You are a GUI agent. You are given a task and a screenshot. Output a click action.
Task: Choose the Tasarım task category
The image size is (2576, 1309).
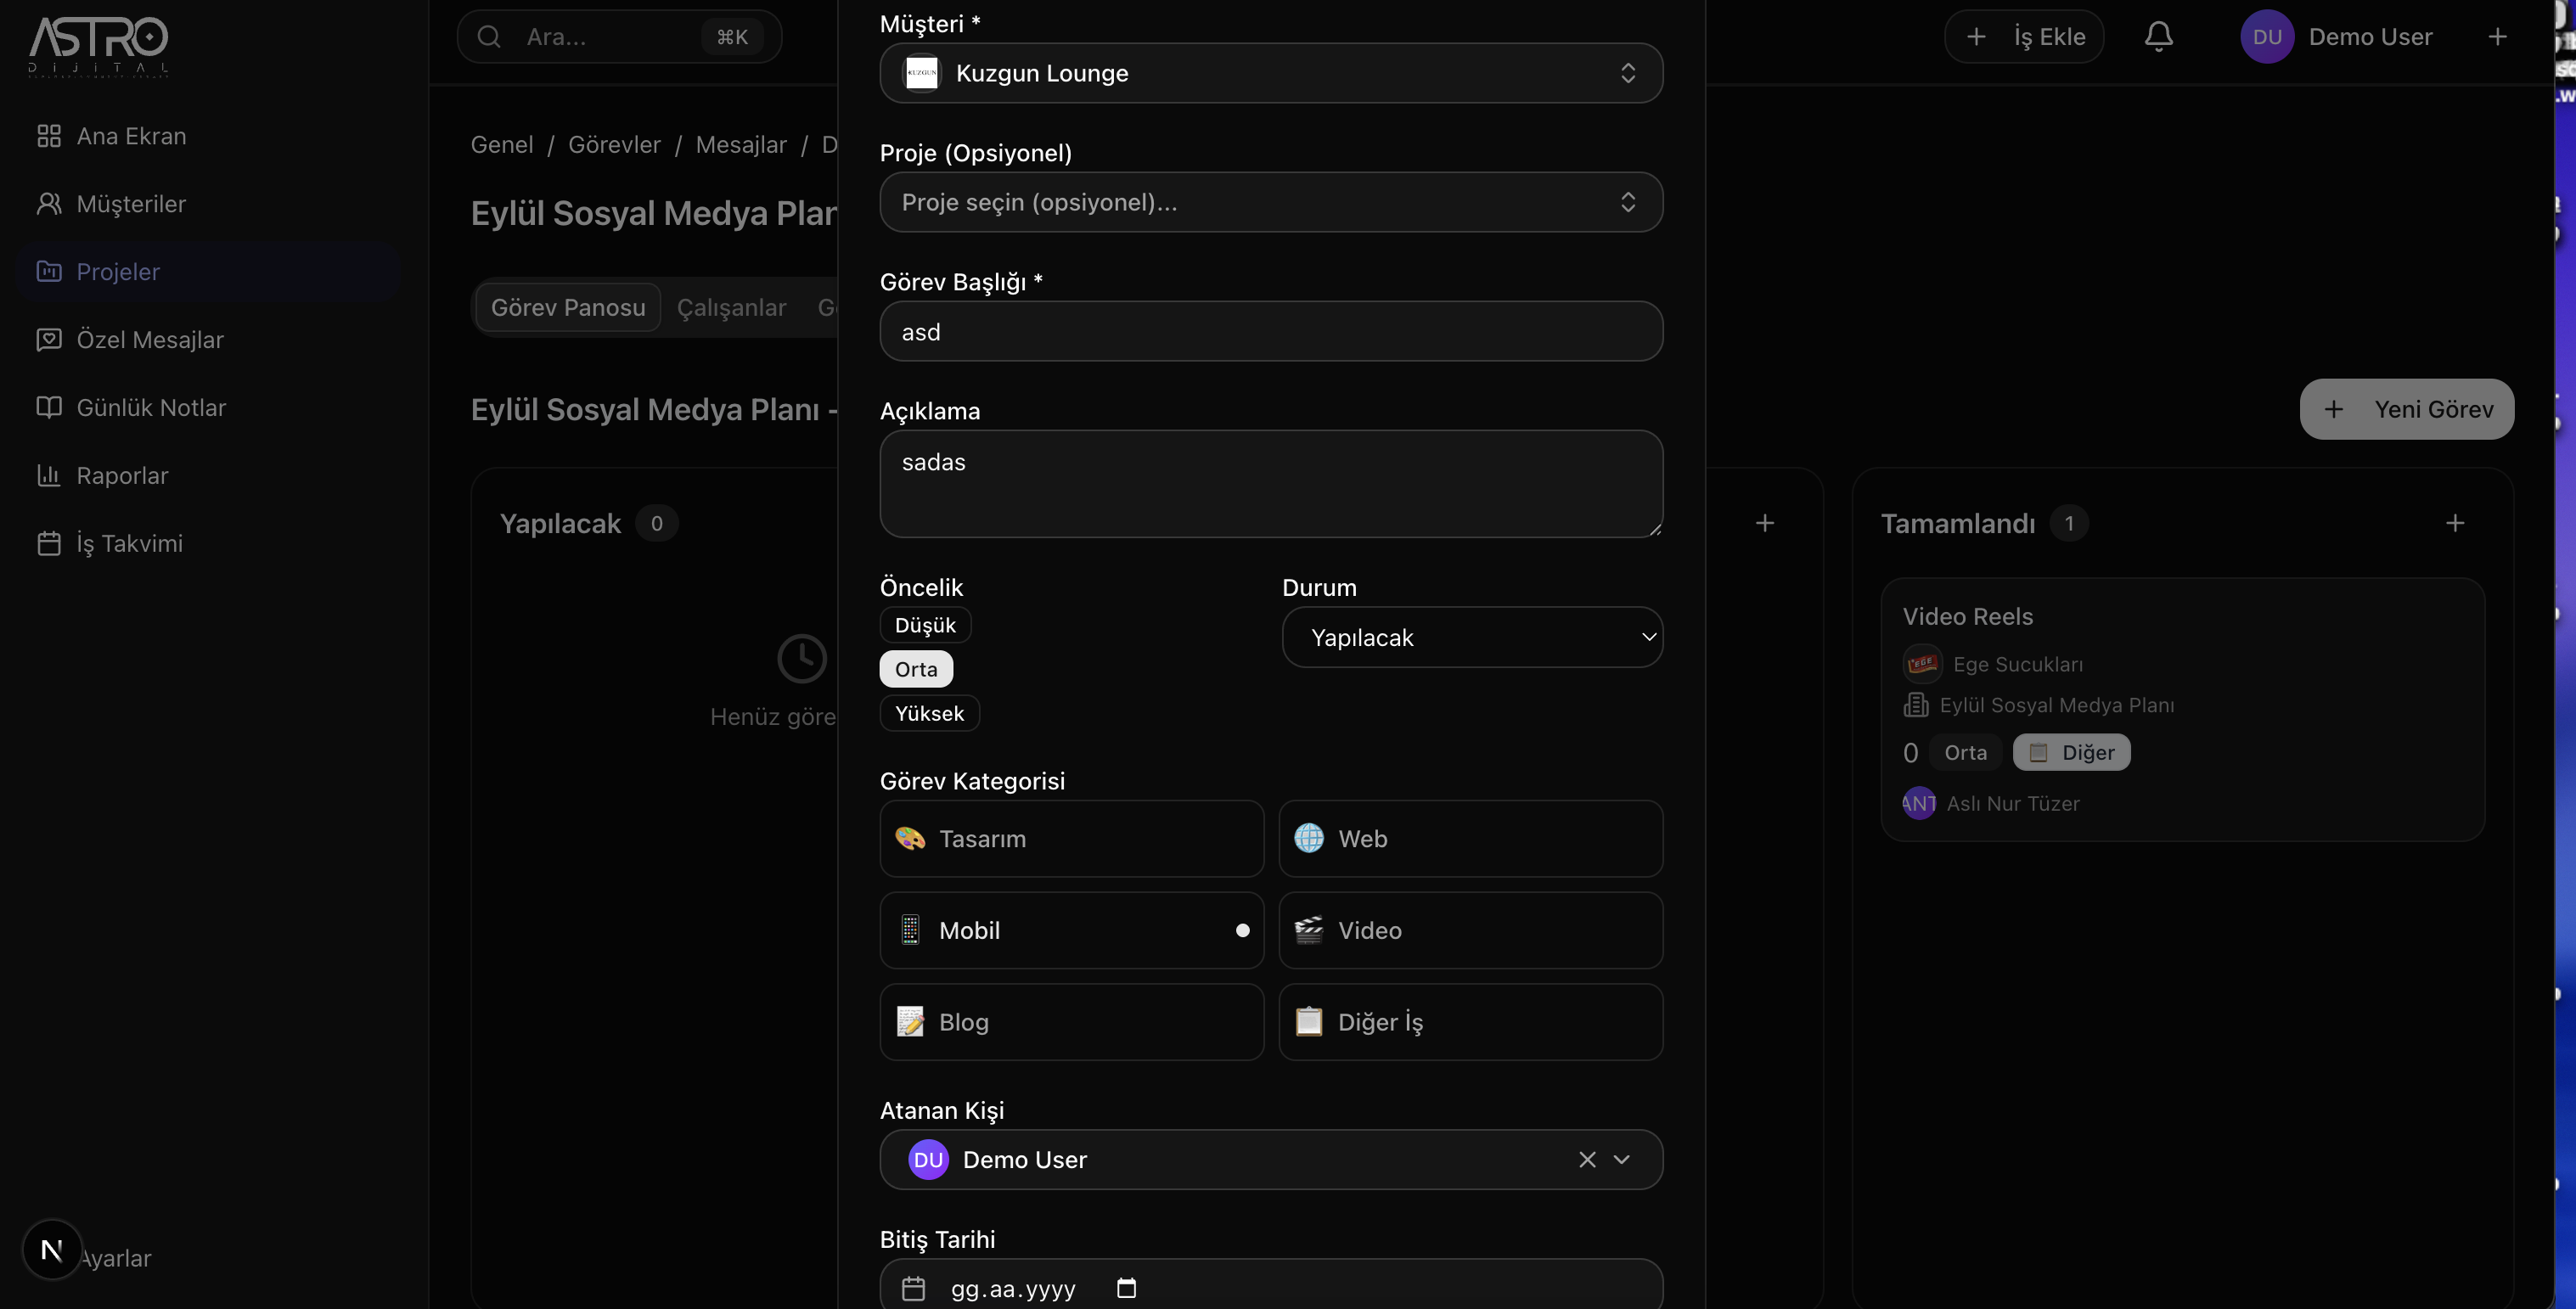1071,838
